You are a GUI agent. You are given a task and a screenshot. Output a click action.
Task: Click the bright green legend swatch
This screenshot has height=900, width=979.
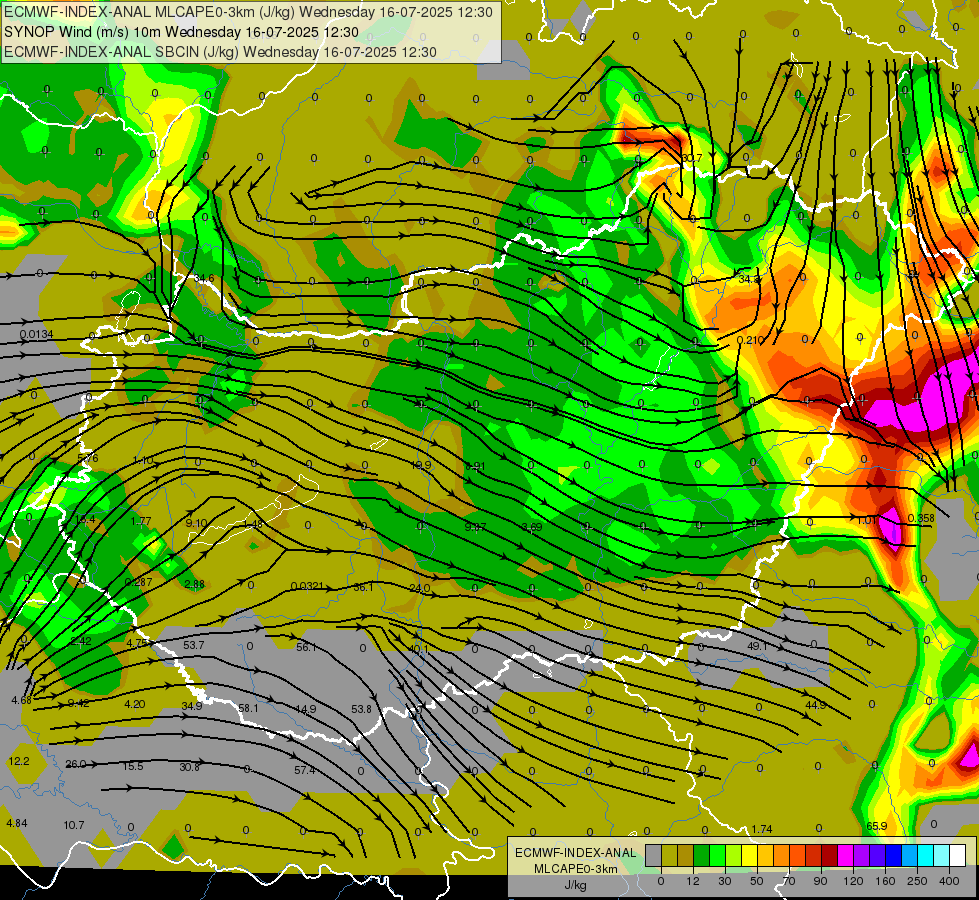click(717, 856)
